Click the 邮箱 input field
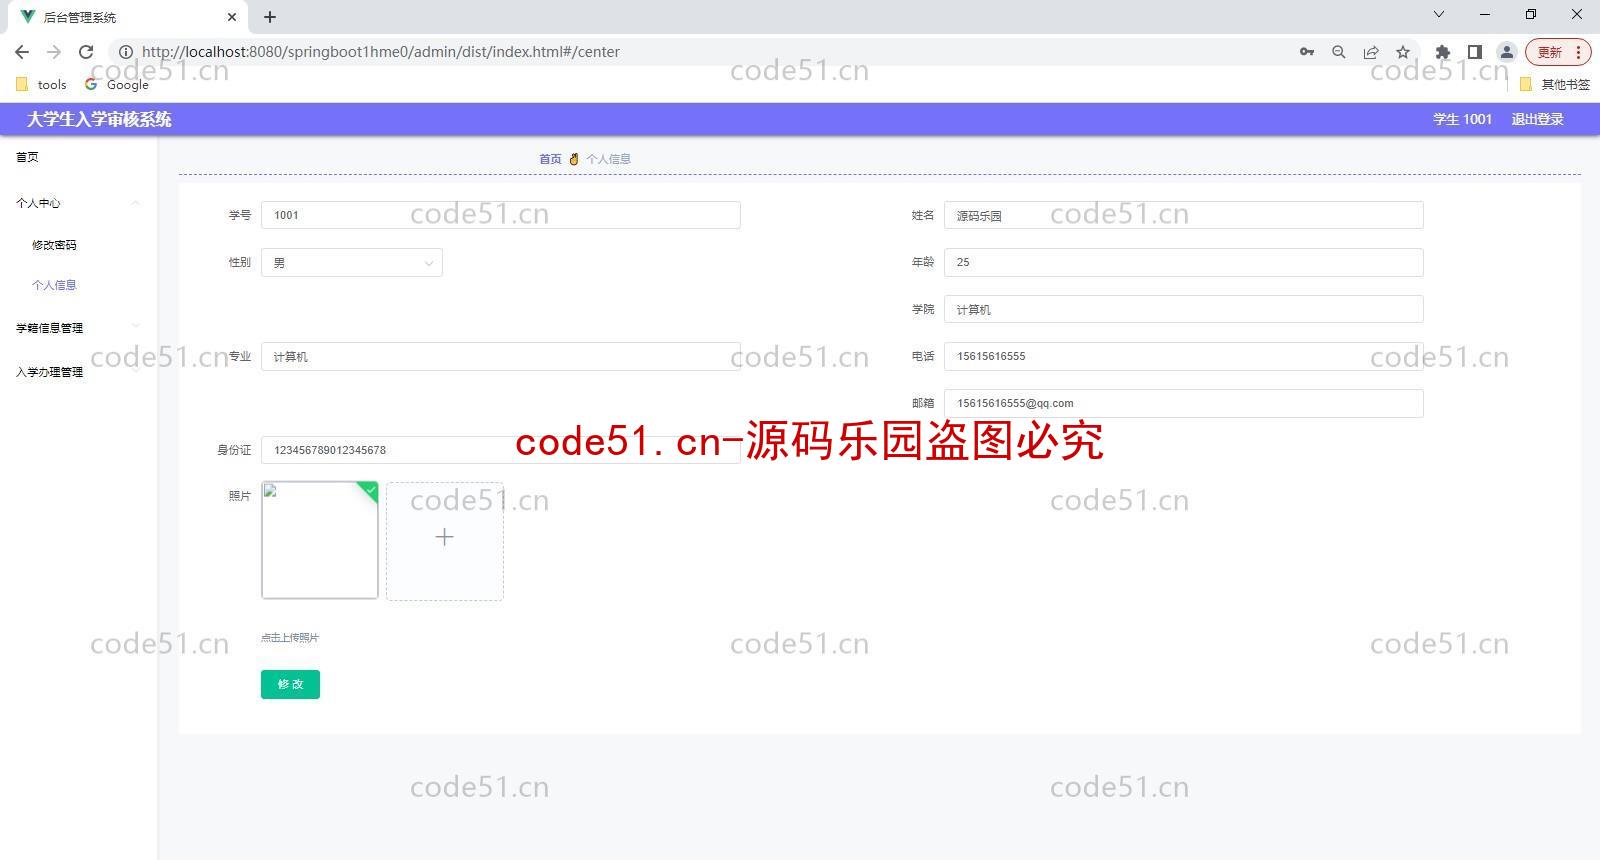The image size is (1600, 860). [1183, 403]
